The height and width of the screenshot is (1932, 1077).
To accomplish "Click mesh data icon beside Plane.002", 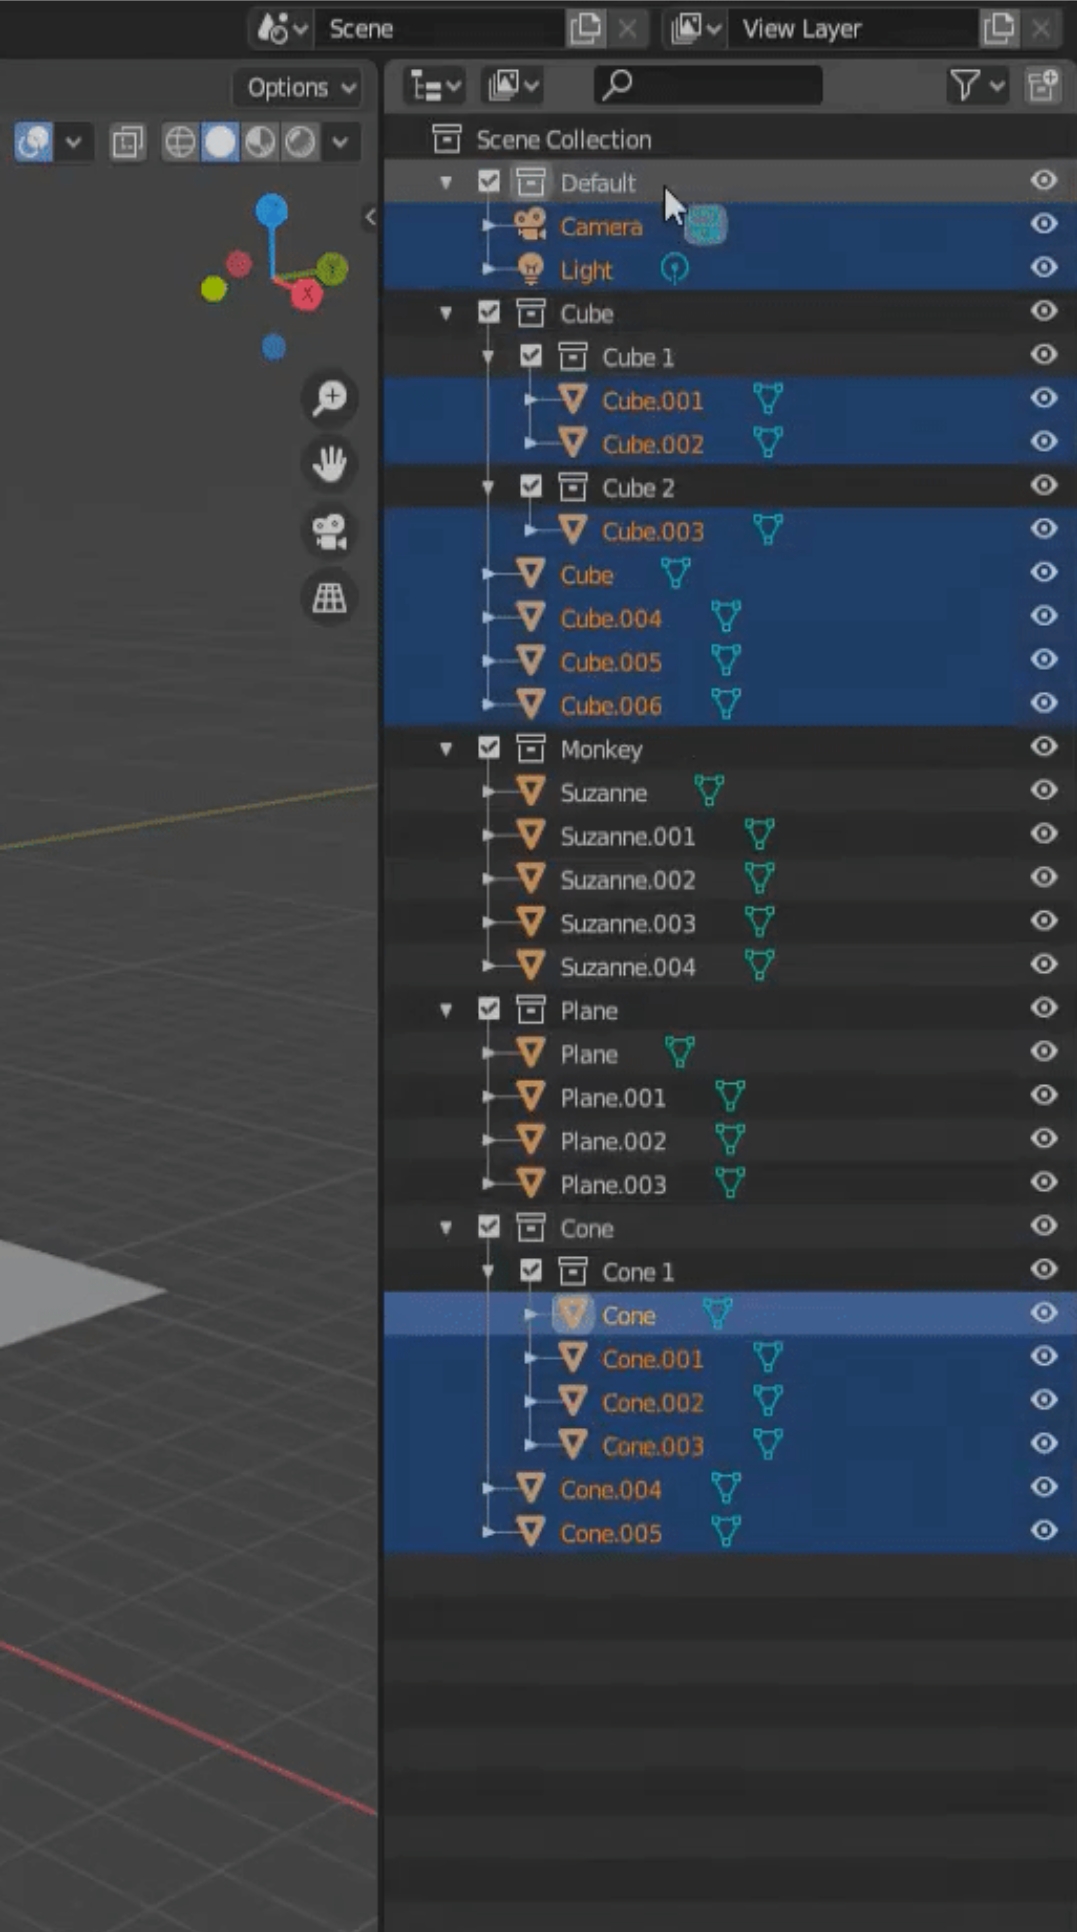I will click(x=730, y=1140).
